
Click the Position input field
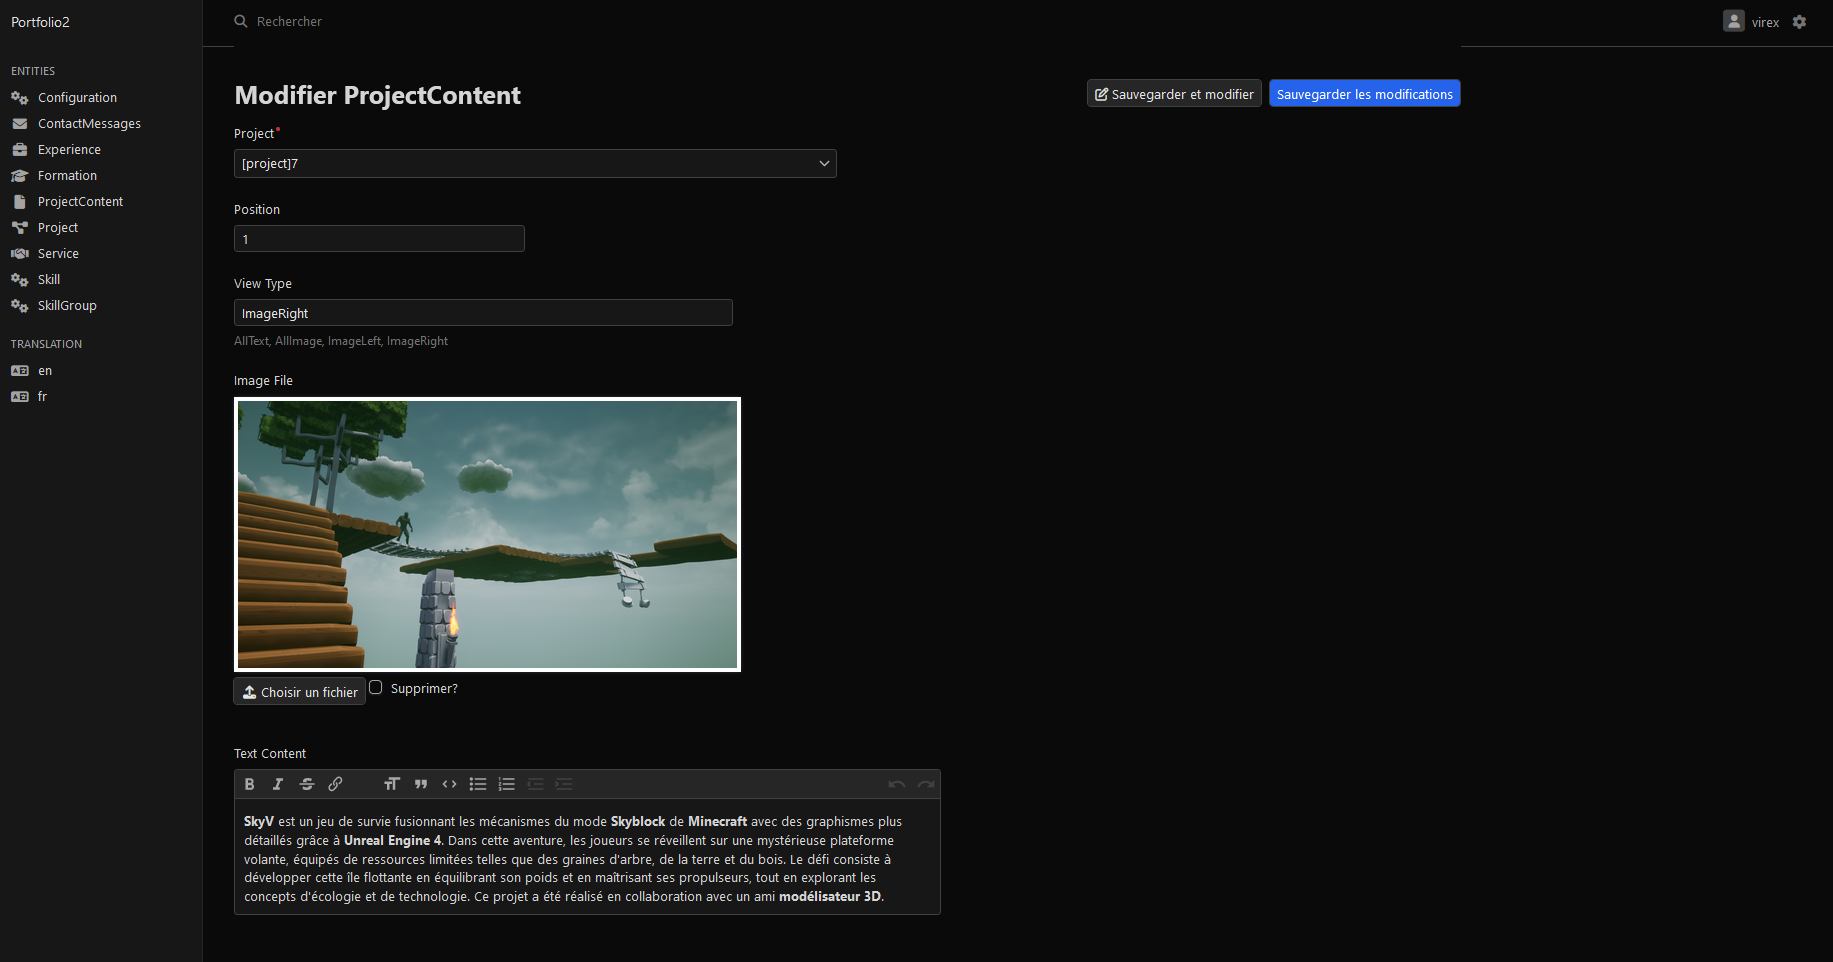379,239
